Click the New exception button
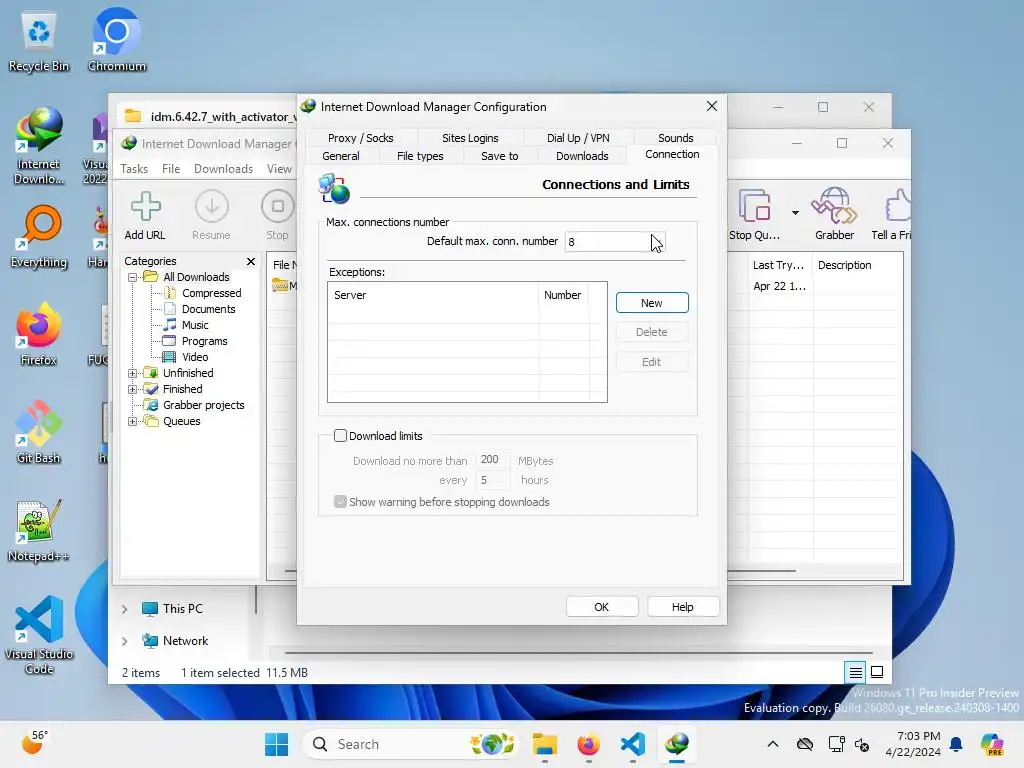Screen dimensions: 1024x768 click(x=652, y=302)
